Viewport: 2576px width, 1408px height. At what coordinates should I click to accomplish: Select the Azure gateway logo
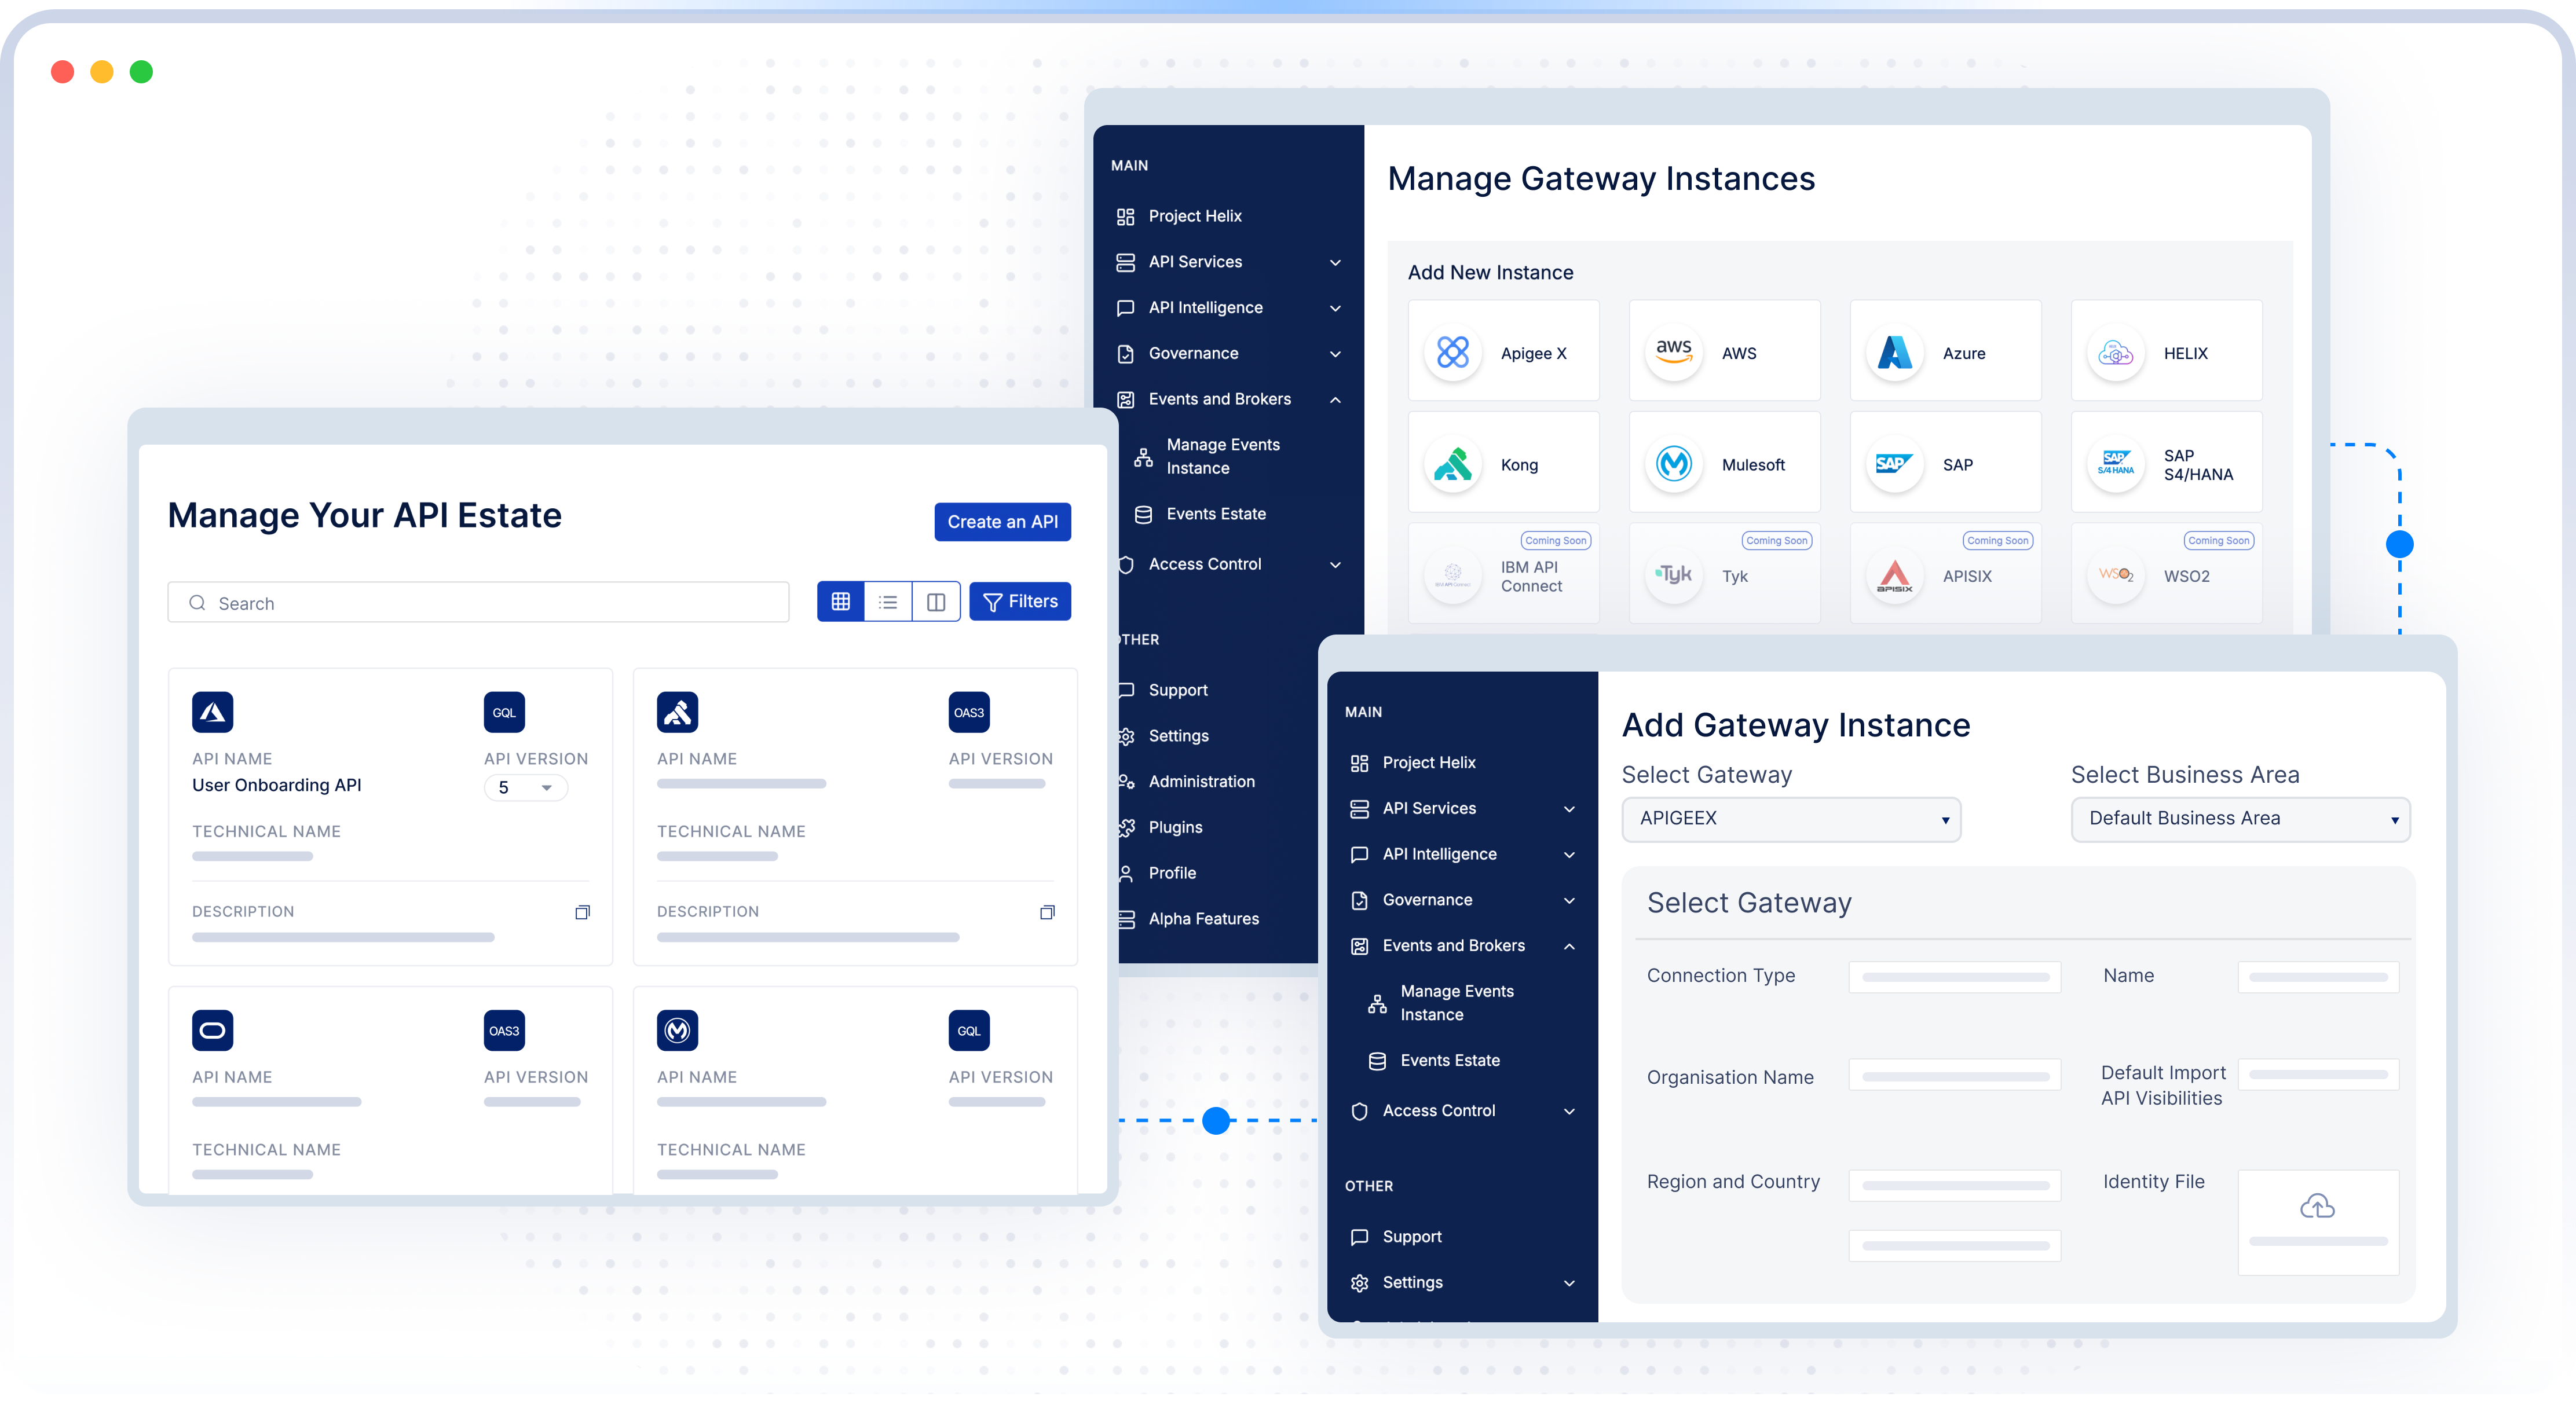coord(1894,352)
